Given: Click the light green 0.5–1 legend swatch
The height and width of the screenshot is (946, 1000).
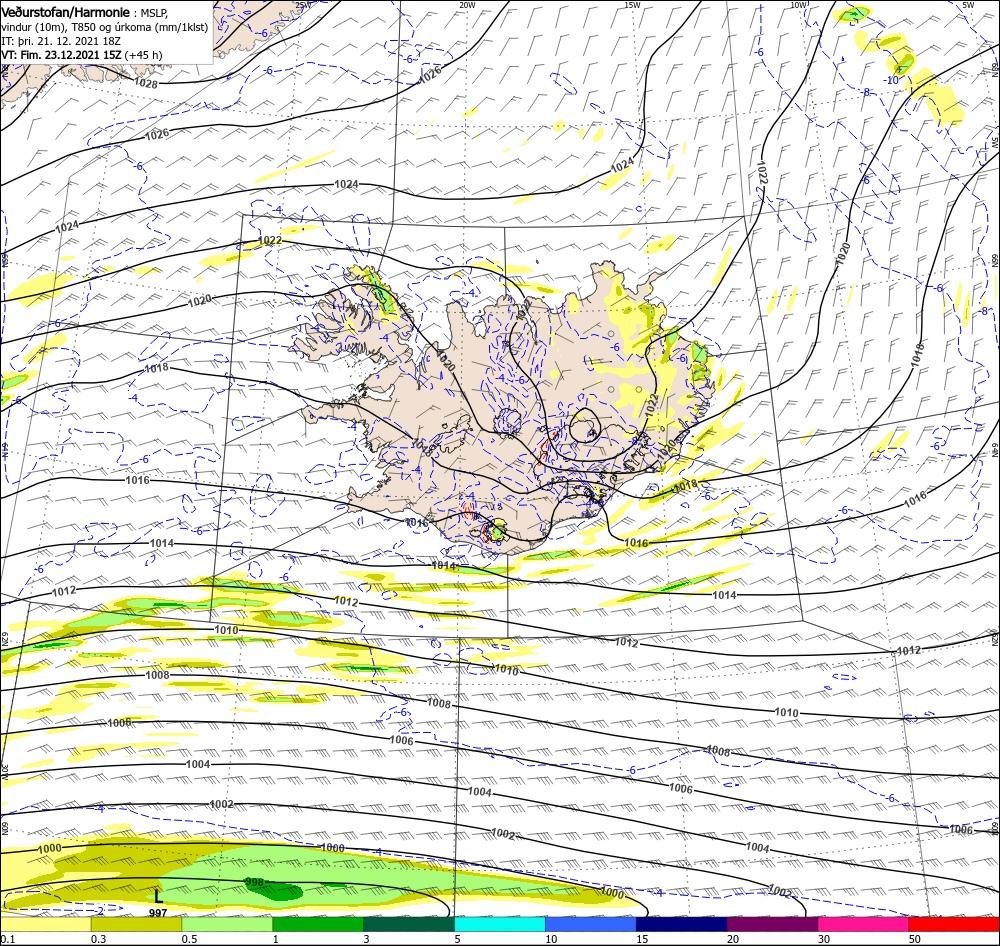Looking at the screenshot, I should (x=227, y=924).
